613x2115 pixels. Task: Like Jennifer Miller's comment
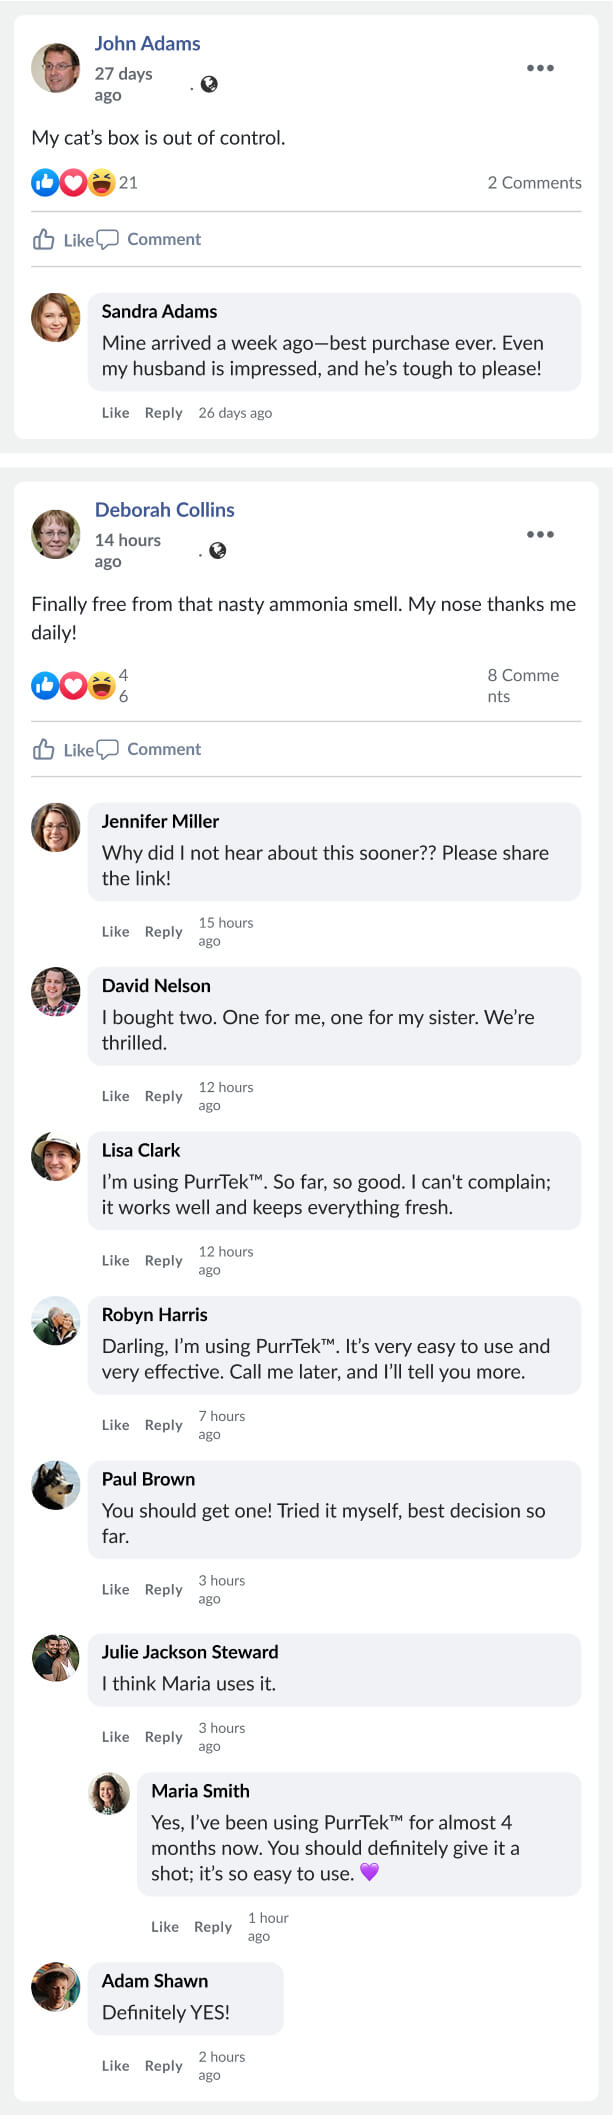[115, 931]
